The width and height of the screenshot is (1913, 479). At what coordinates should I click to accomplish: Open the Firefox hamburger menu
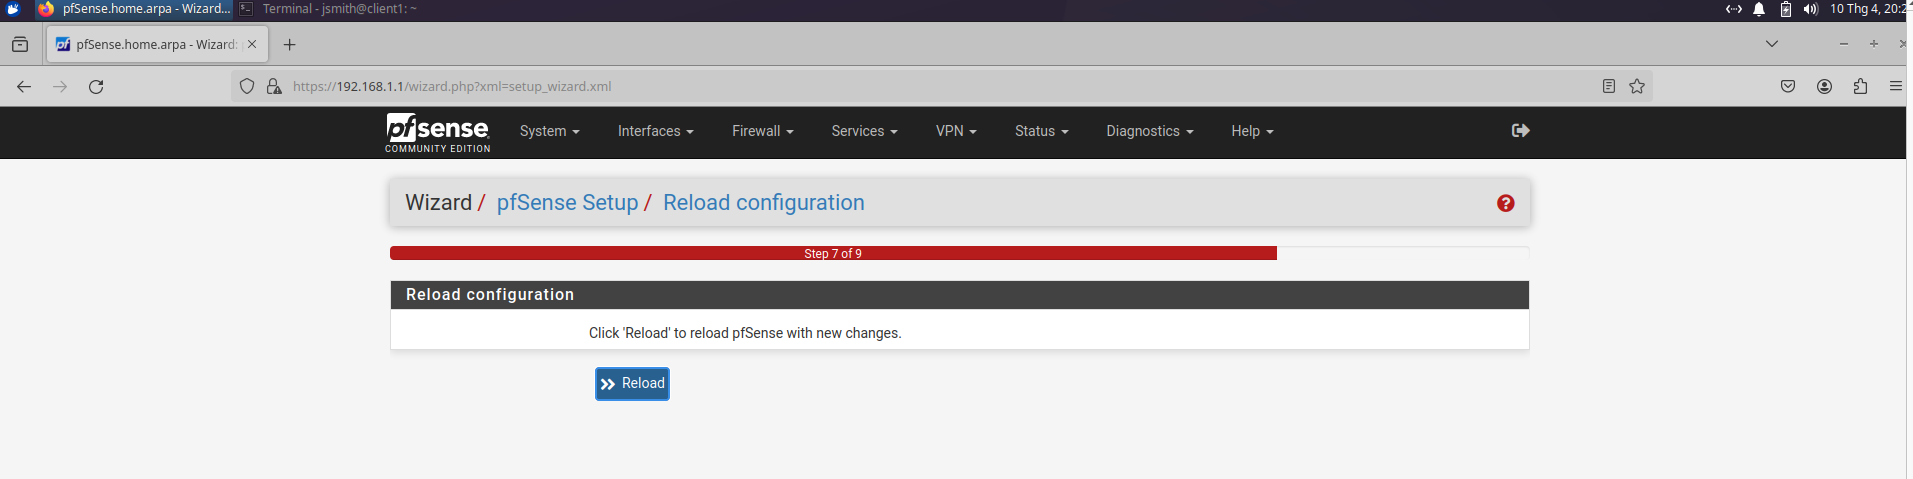coord(1895,87)
